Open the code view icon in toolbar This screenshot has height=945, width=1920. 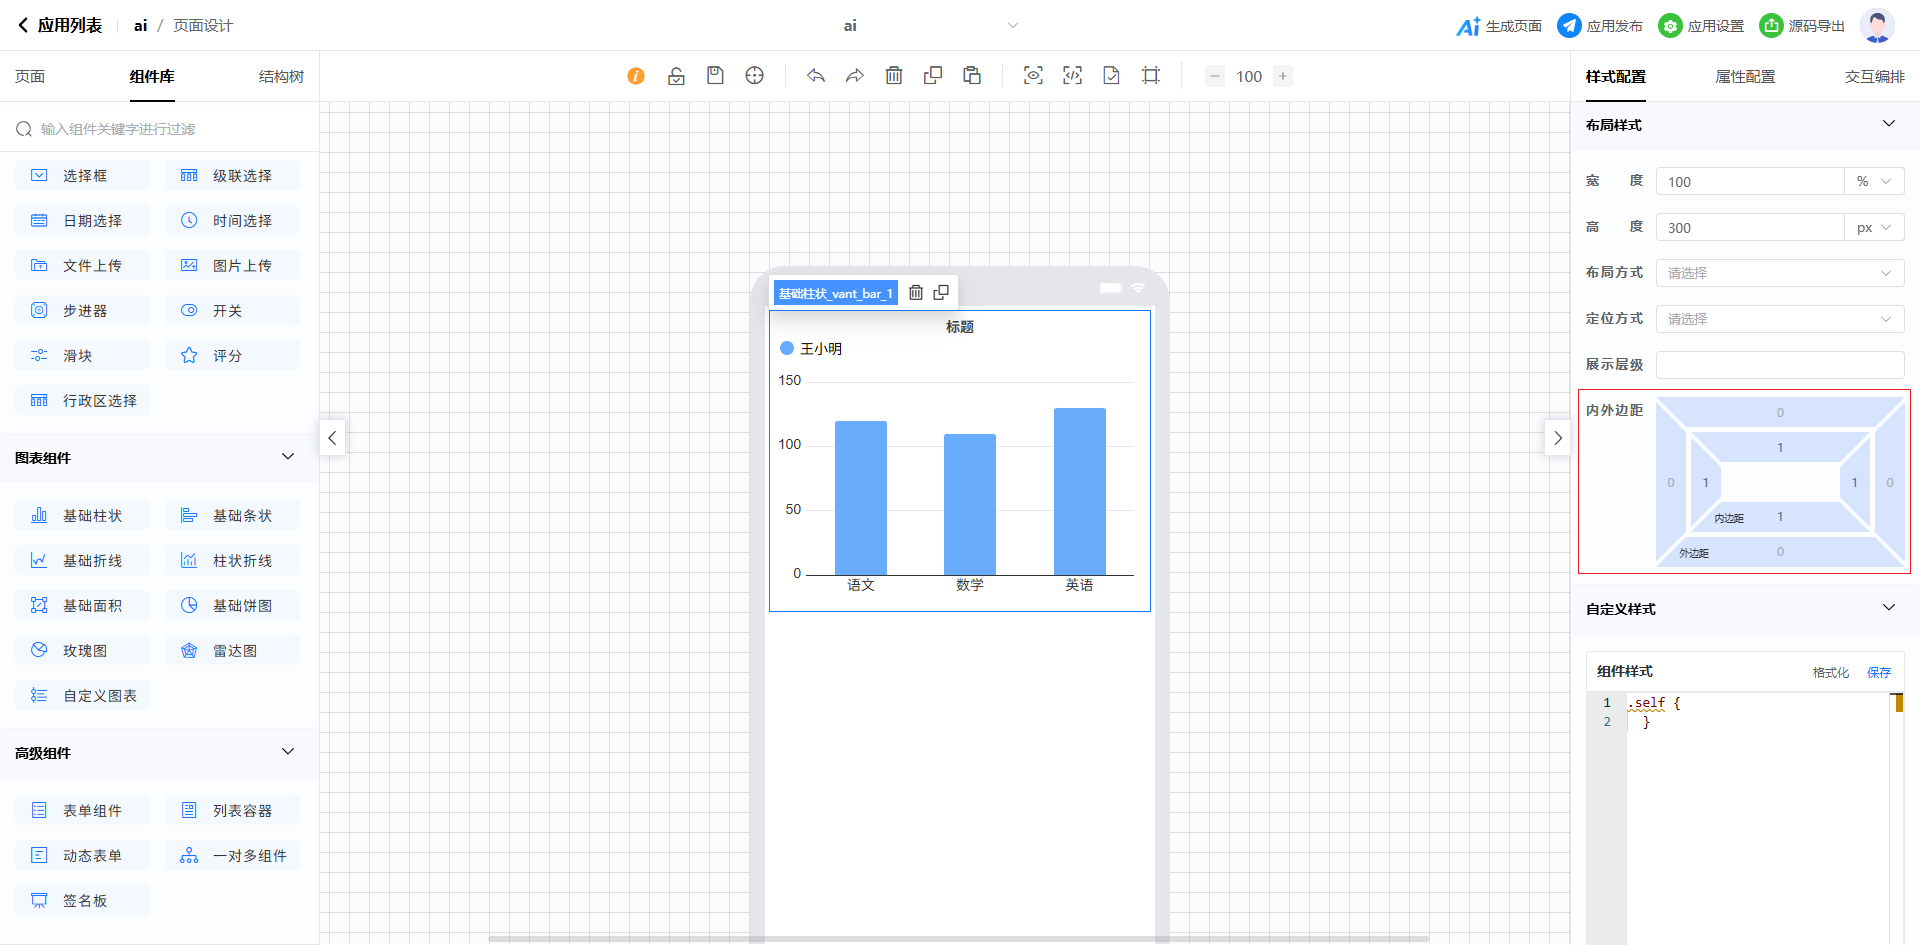tap(1072, 76)
